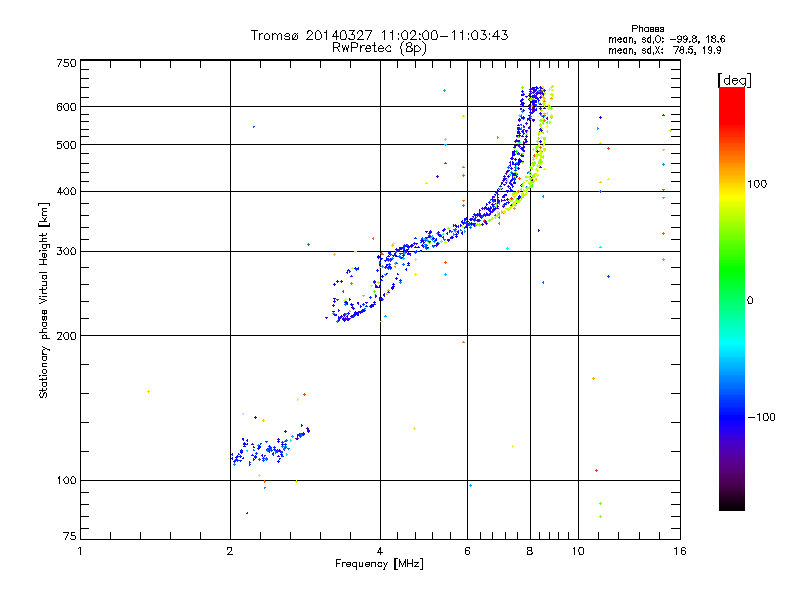This screenshot has width=800, height=600.
Task: Click the colorbar tick label "100"
Action: click(757, 184)
